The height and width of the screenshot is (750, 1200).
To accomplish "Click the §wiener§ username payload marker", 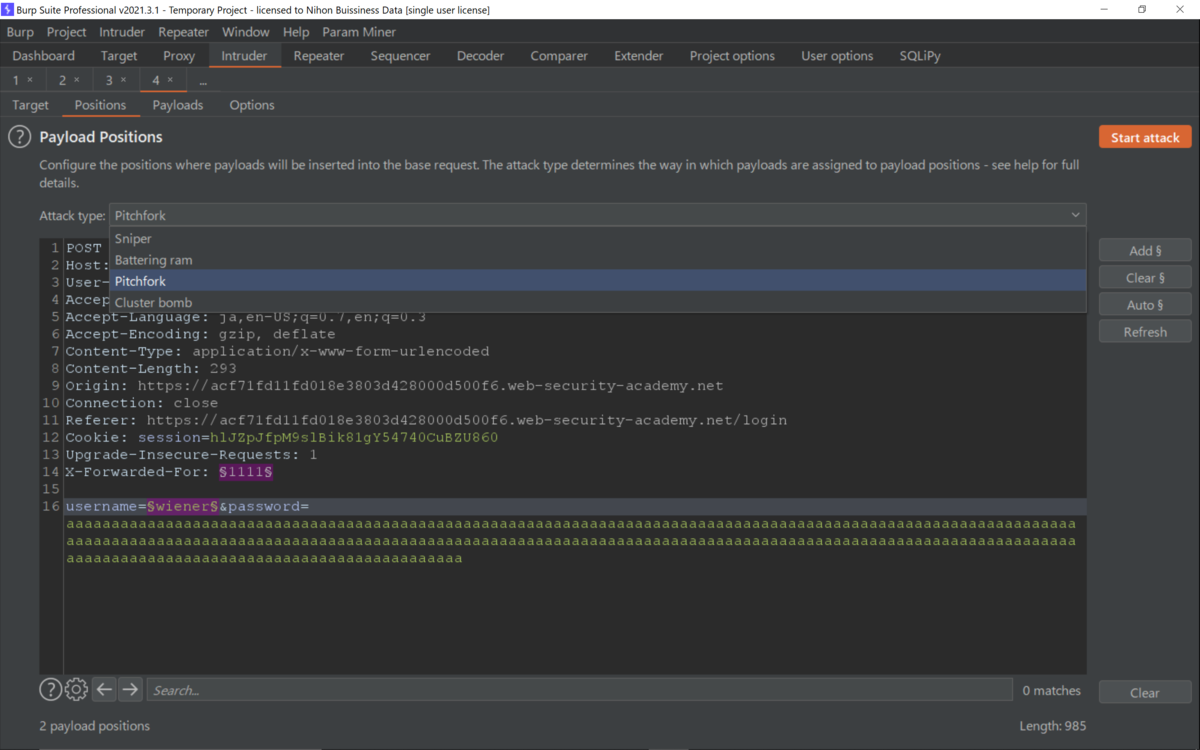I will pyautogui.click(x=183, y=507).
